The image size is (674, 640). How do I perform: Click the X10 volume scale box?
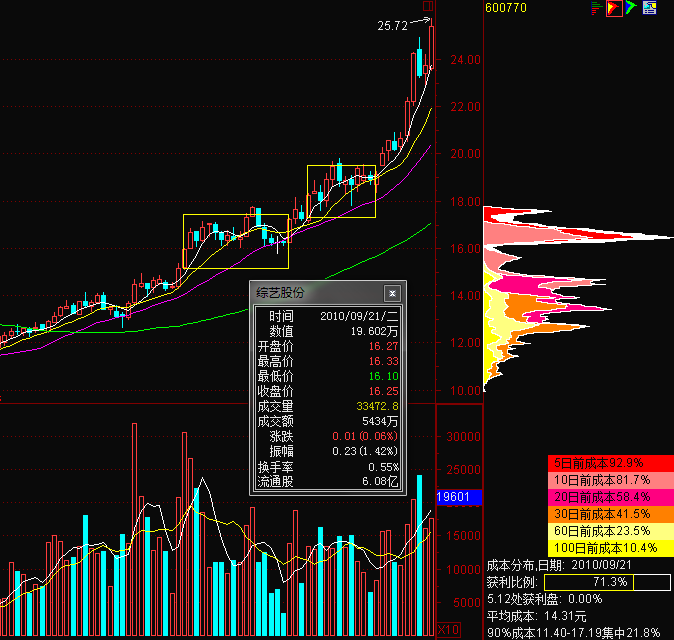click(449, 629)
